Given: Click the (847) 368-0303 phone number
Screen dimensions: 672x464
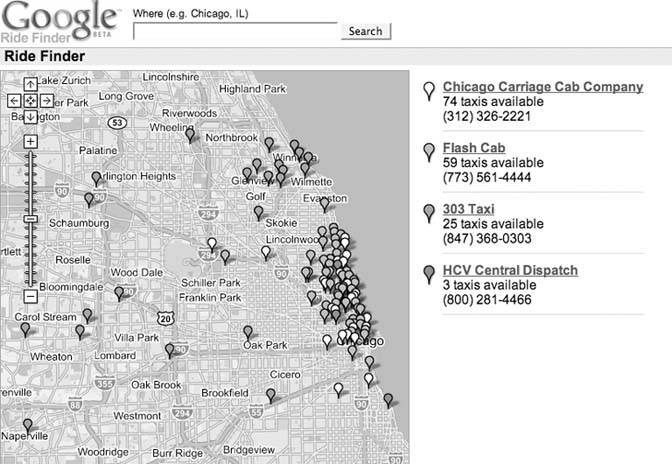Looking at the screenshot, I should (x=487, y=239).
